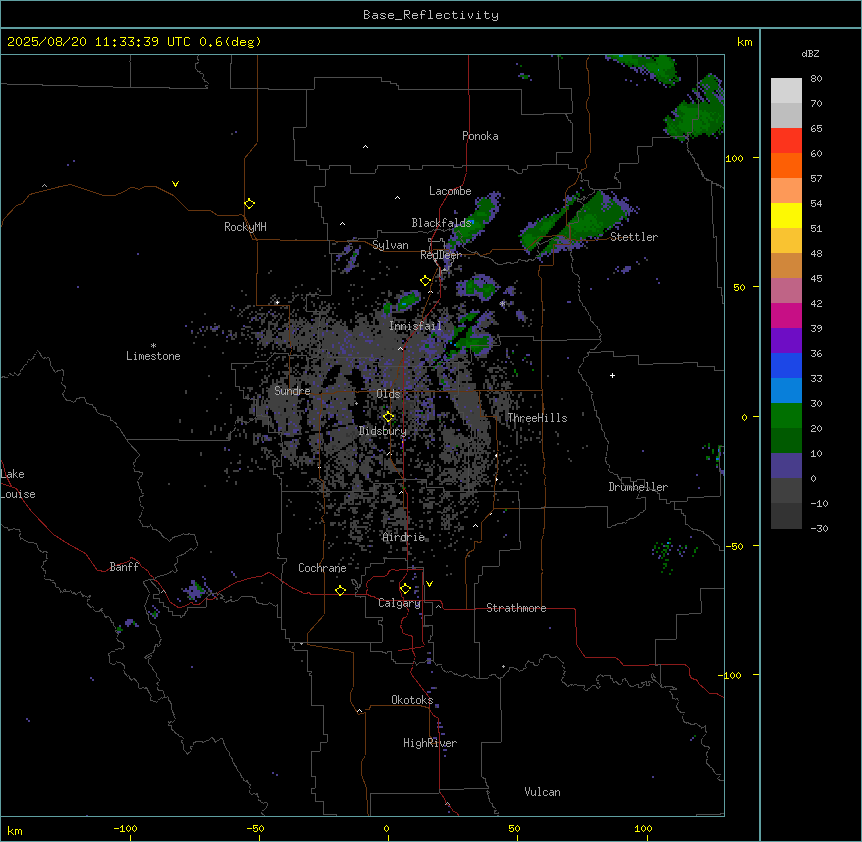Image resolution: width=862 pixels, height=842 pixels.
Task: Select the Strathmore label
Action: coord(516,608)
